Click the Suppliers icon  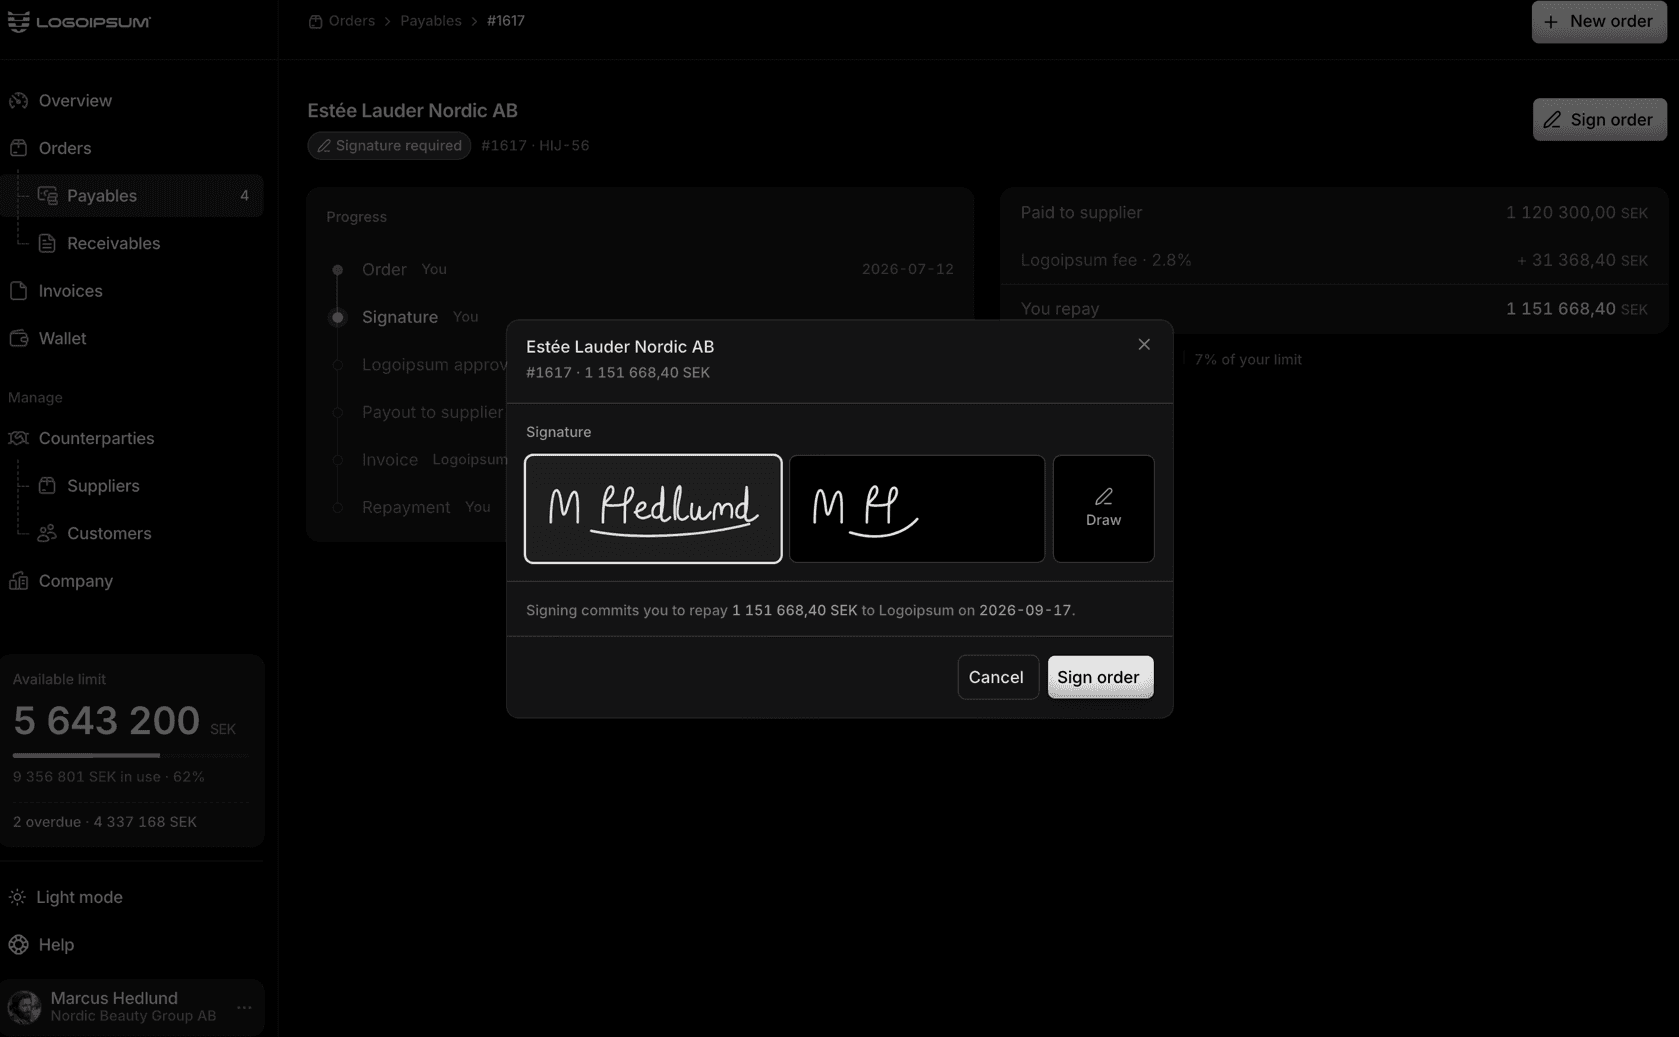point(47,486)
